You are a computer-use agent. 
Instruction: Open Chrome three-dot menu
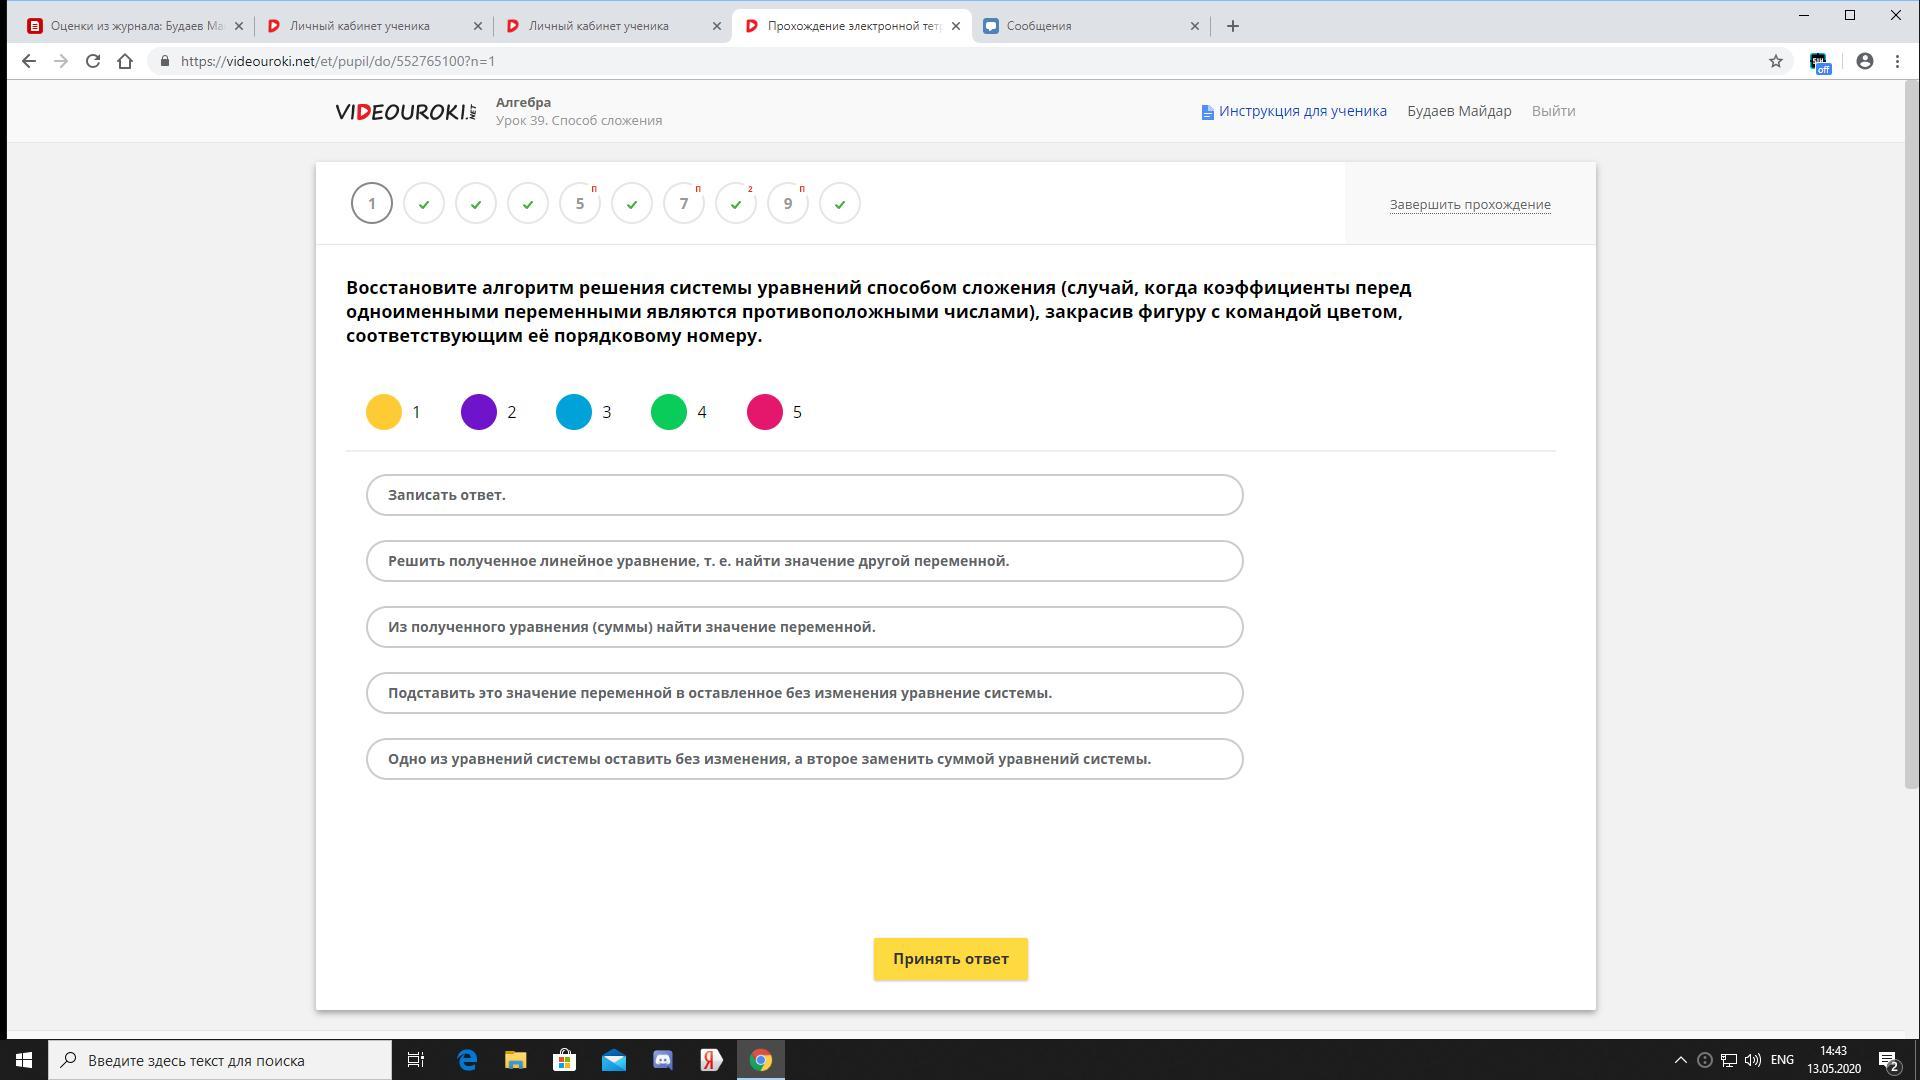[x=1897, y=61]
